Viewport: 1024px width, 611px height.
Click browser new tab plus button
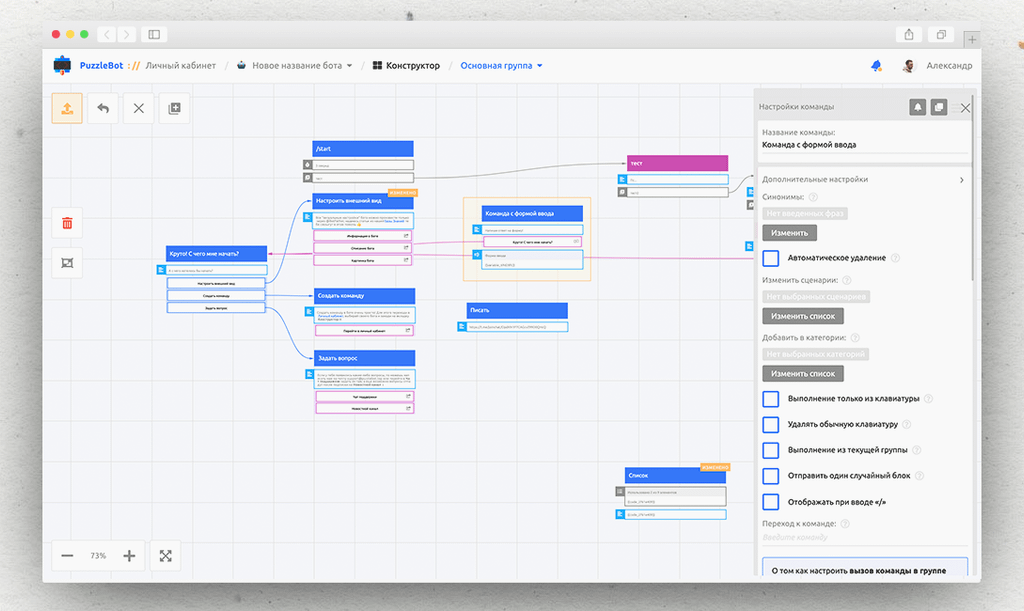(972, 39)
